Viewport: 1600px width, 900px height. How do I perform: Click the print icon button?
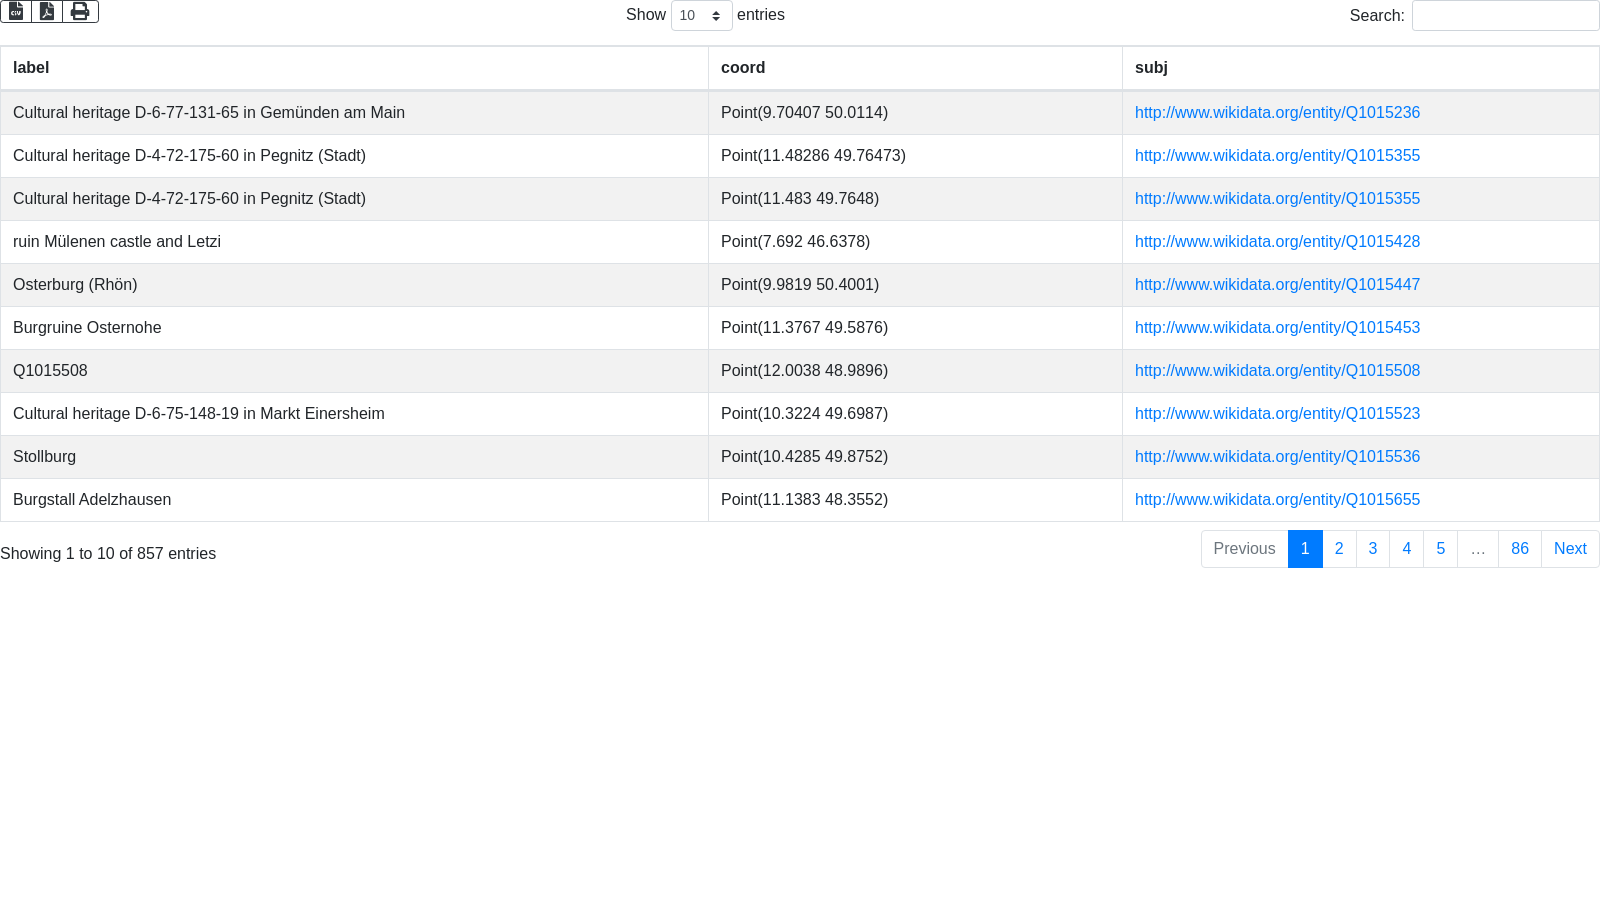80,11
